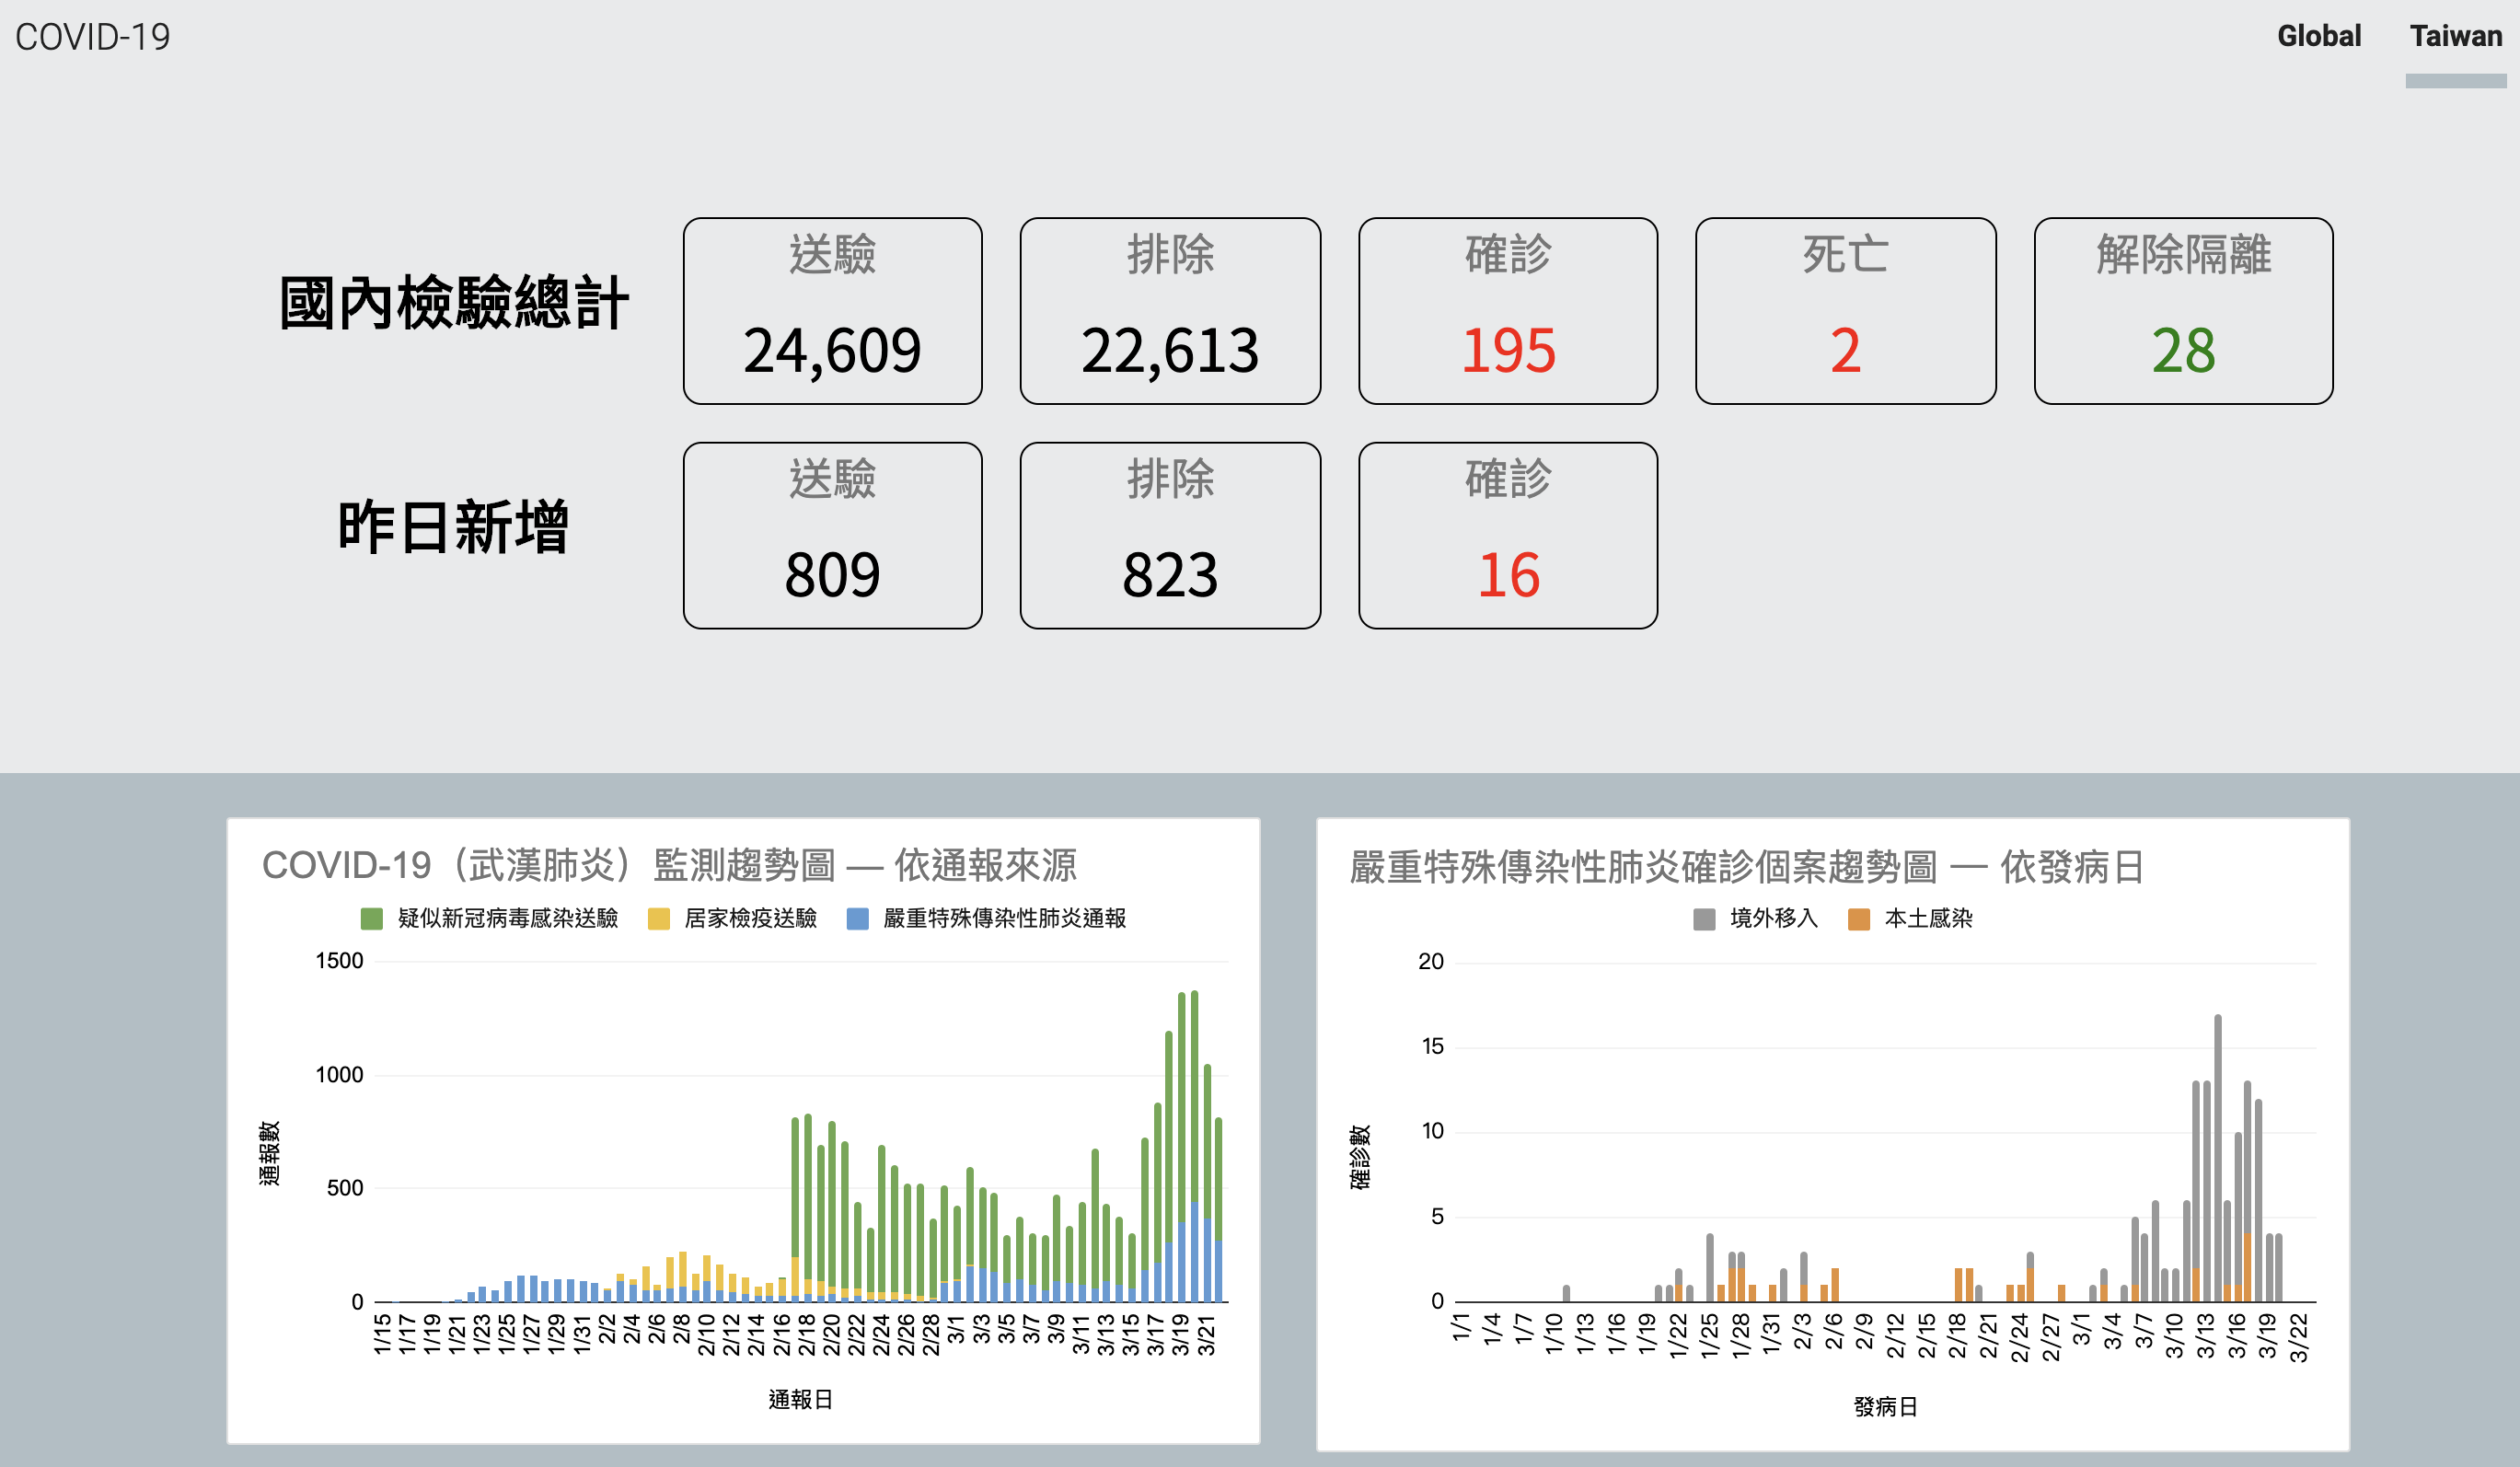Click the 解除隔離 28 card
Image resolution: width=2520 pixels, height=1467 pixels.
pos(2183,311)
